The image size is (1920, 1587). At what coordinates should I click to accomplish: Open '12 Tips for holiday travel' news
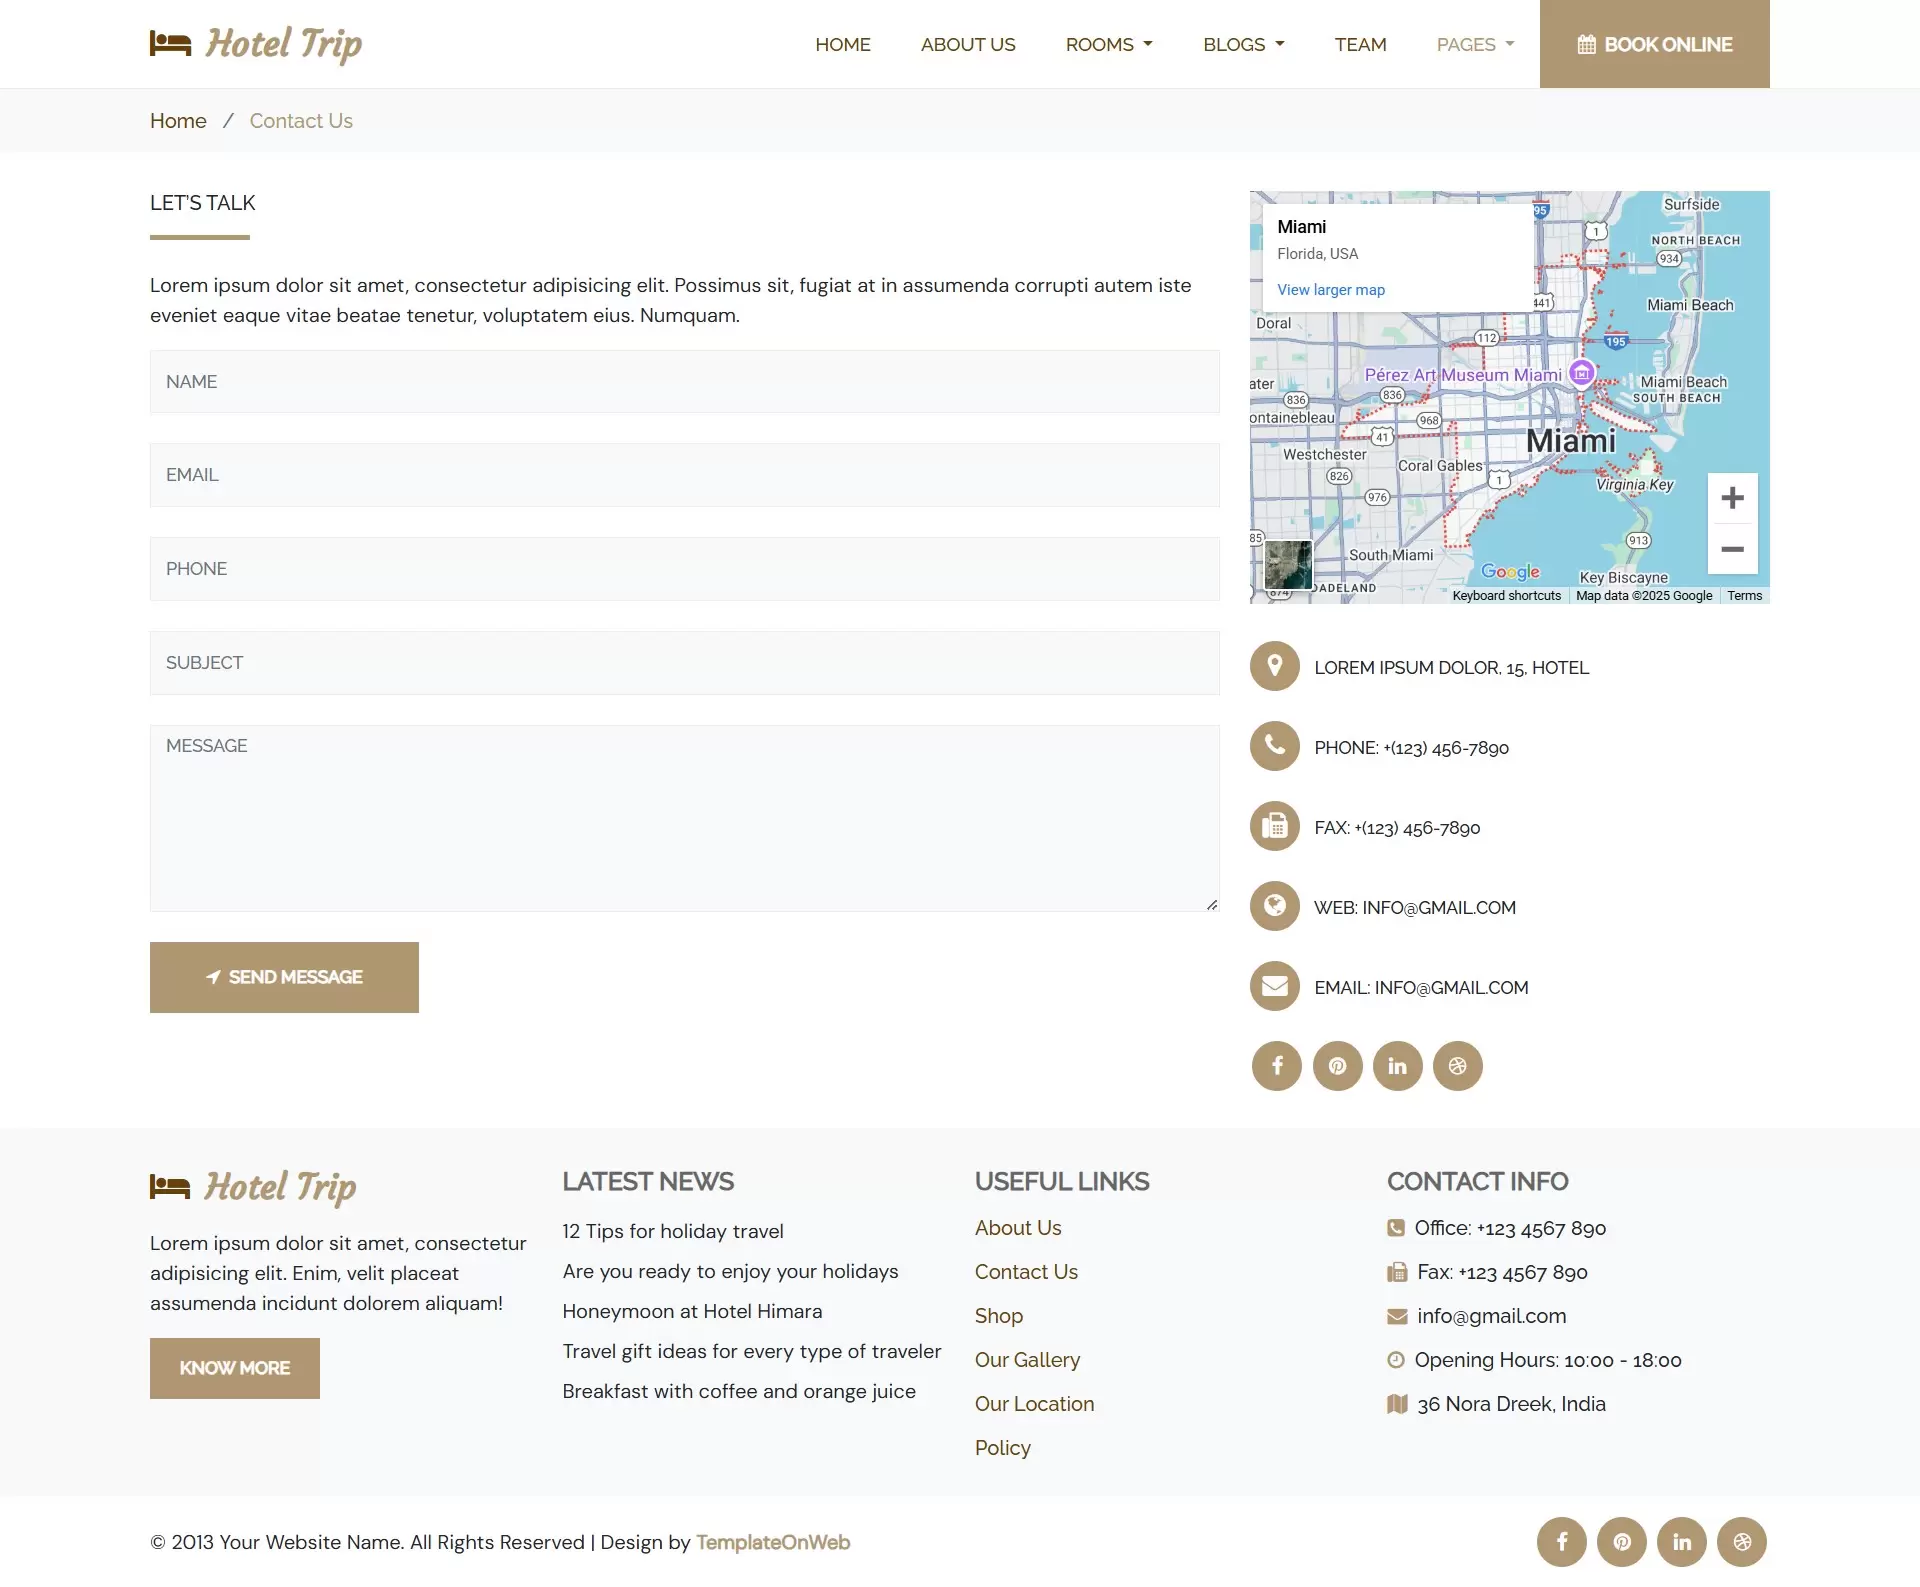pos(673,1231)
